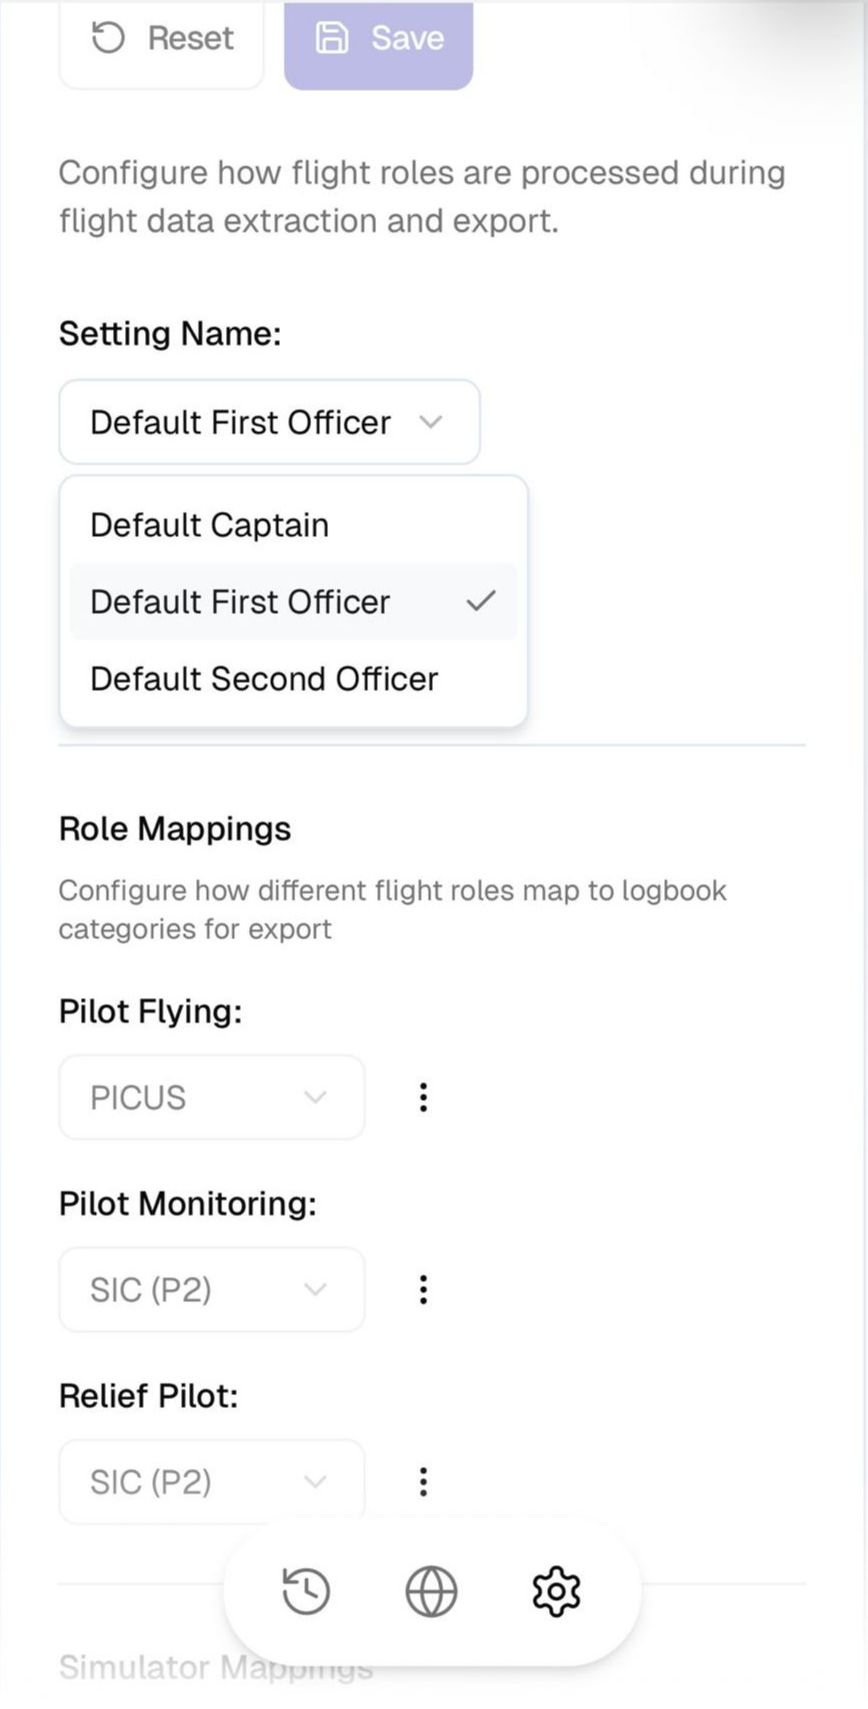This screenshot has width=868, height=1709.
Task: Expand the Pilot Flying PICUS dropdown
Action: 212,1097
